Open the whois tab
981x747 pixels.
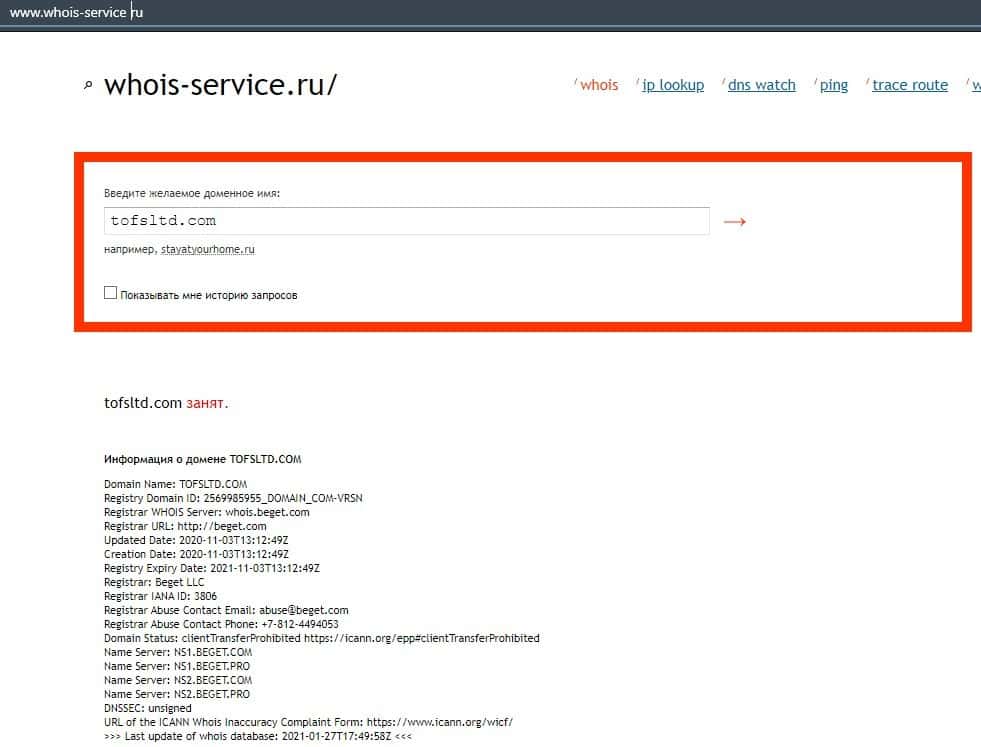599,85
